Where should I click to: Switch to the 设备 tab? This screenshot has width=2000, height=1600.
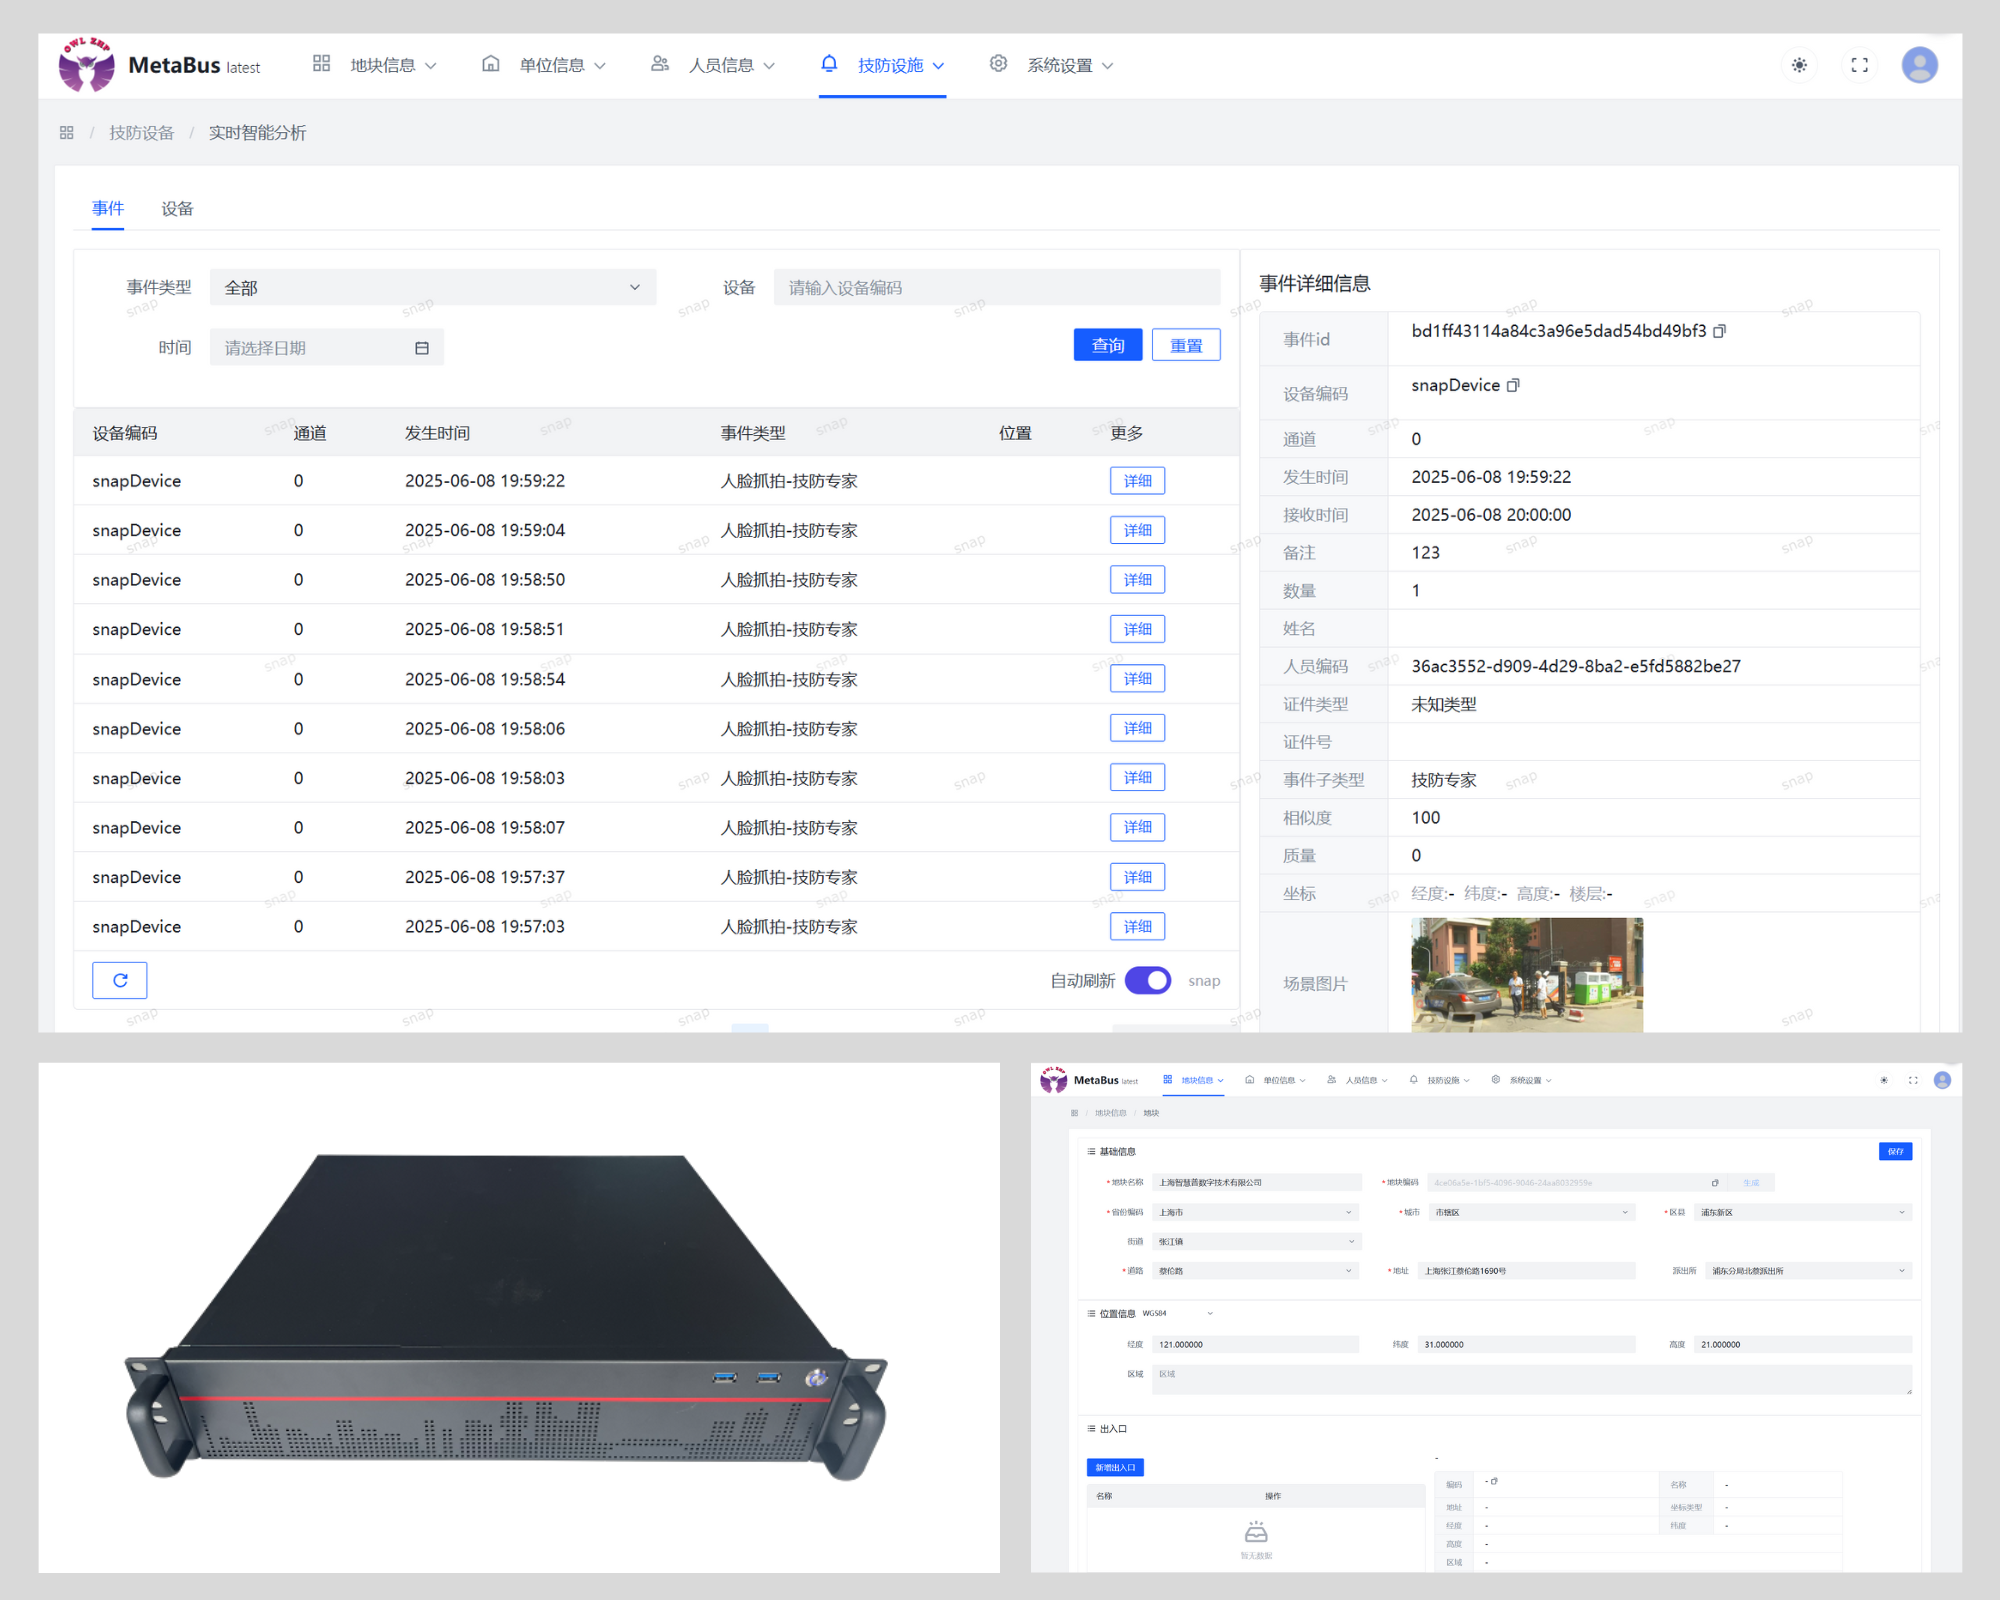coord(178,208)
